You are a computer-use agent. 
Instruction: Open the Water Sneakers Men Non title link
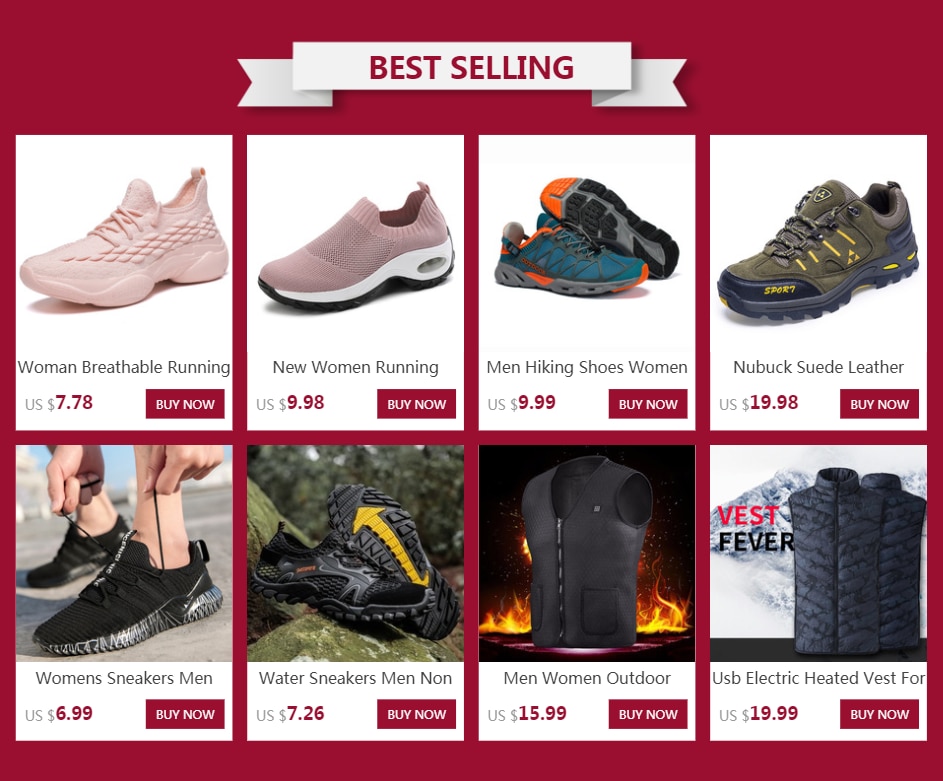(355, 678)
